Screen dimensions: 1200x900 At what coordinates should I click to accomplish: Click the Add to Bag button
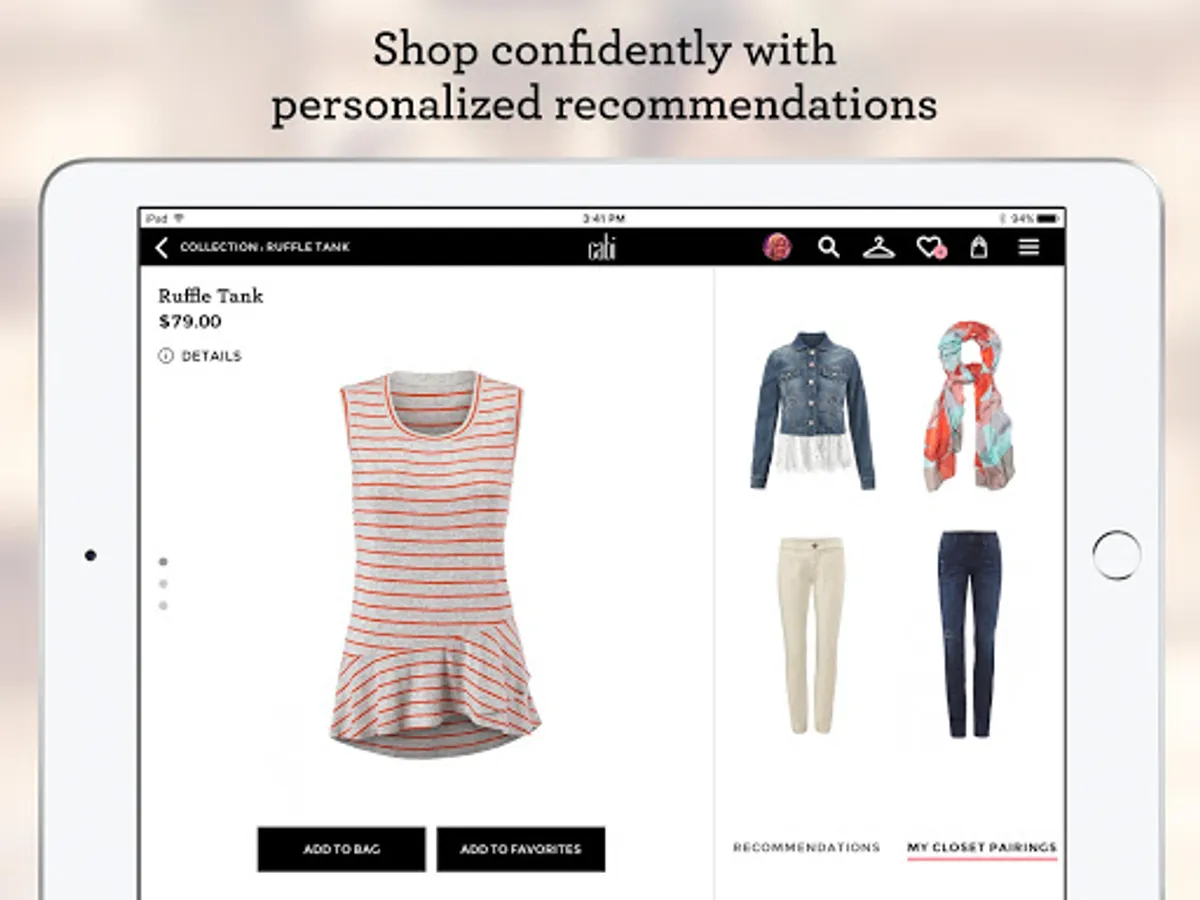tap(341, 849)
